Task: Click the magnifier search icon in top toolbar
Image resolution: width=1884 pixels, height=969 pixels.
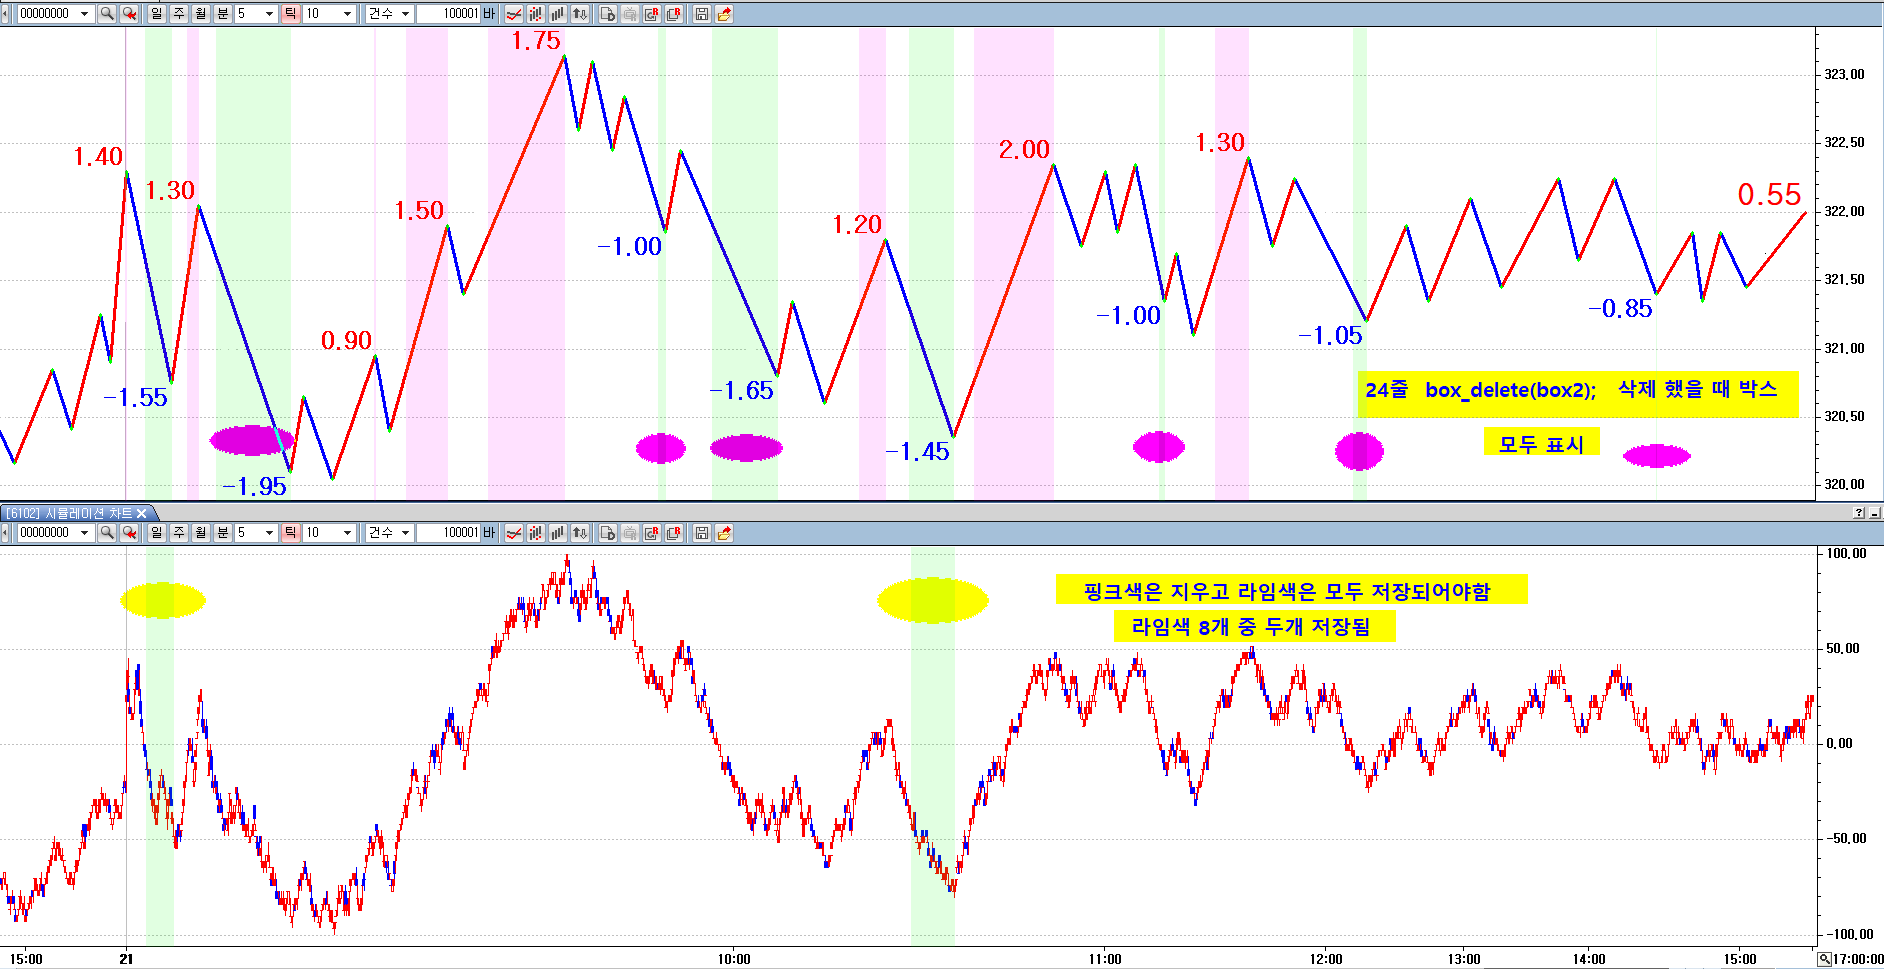Action: (107, 14)
